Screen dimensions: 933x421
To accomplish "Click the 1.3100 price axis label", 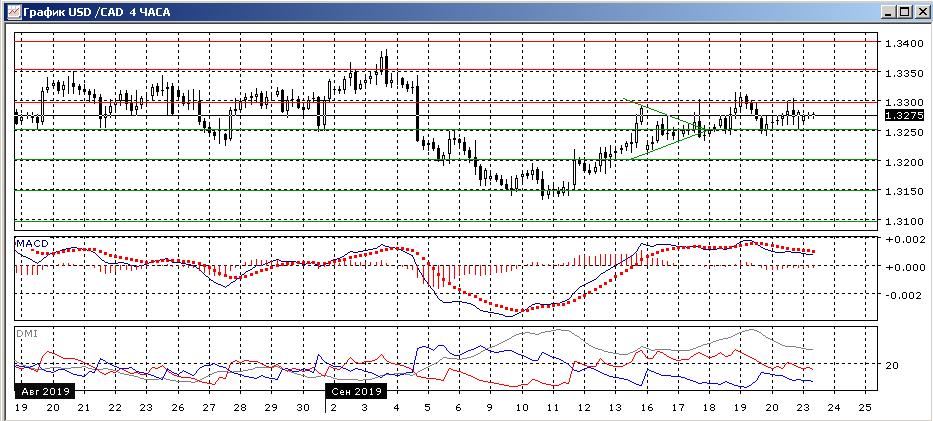I will pyautogui.click(x=904, y=221).
